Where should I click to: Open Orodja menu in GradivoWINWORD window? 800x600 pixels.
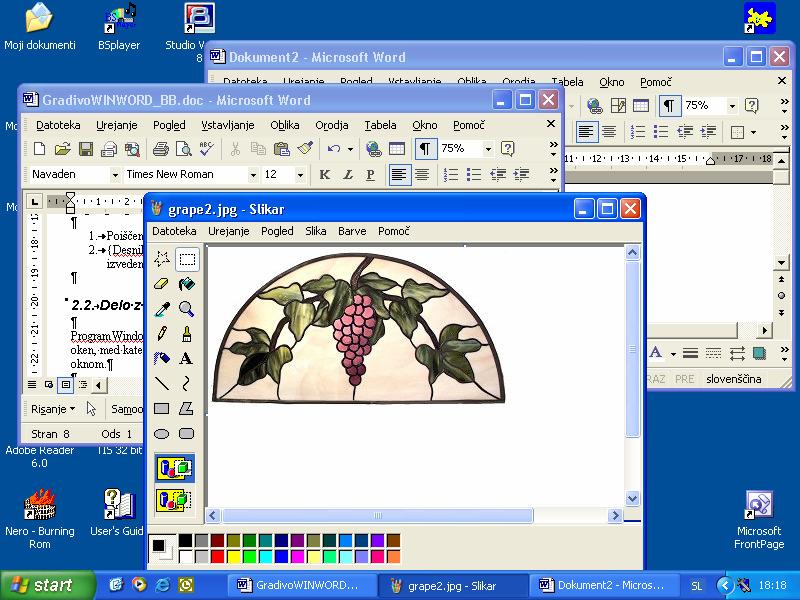[x=332, y=125]
